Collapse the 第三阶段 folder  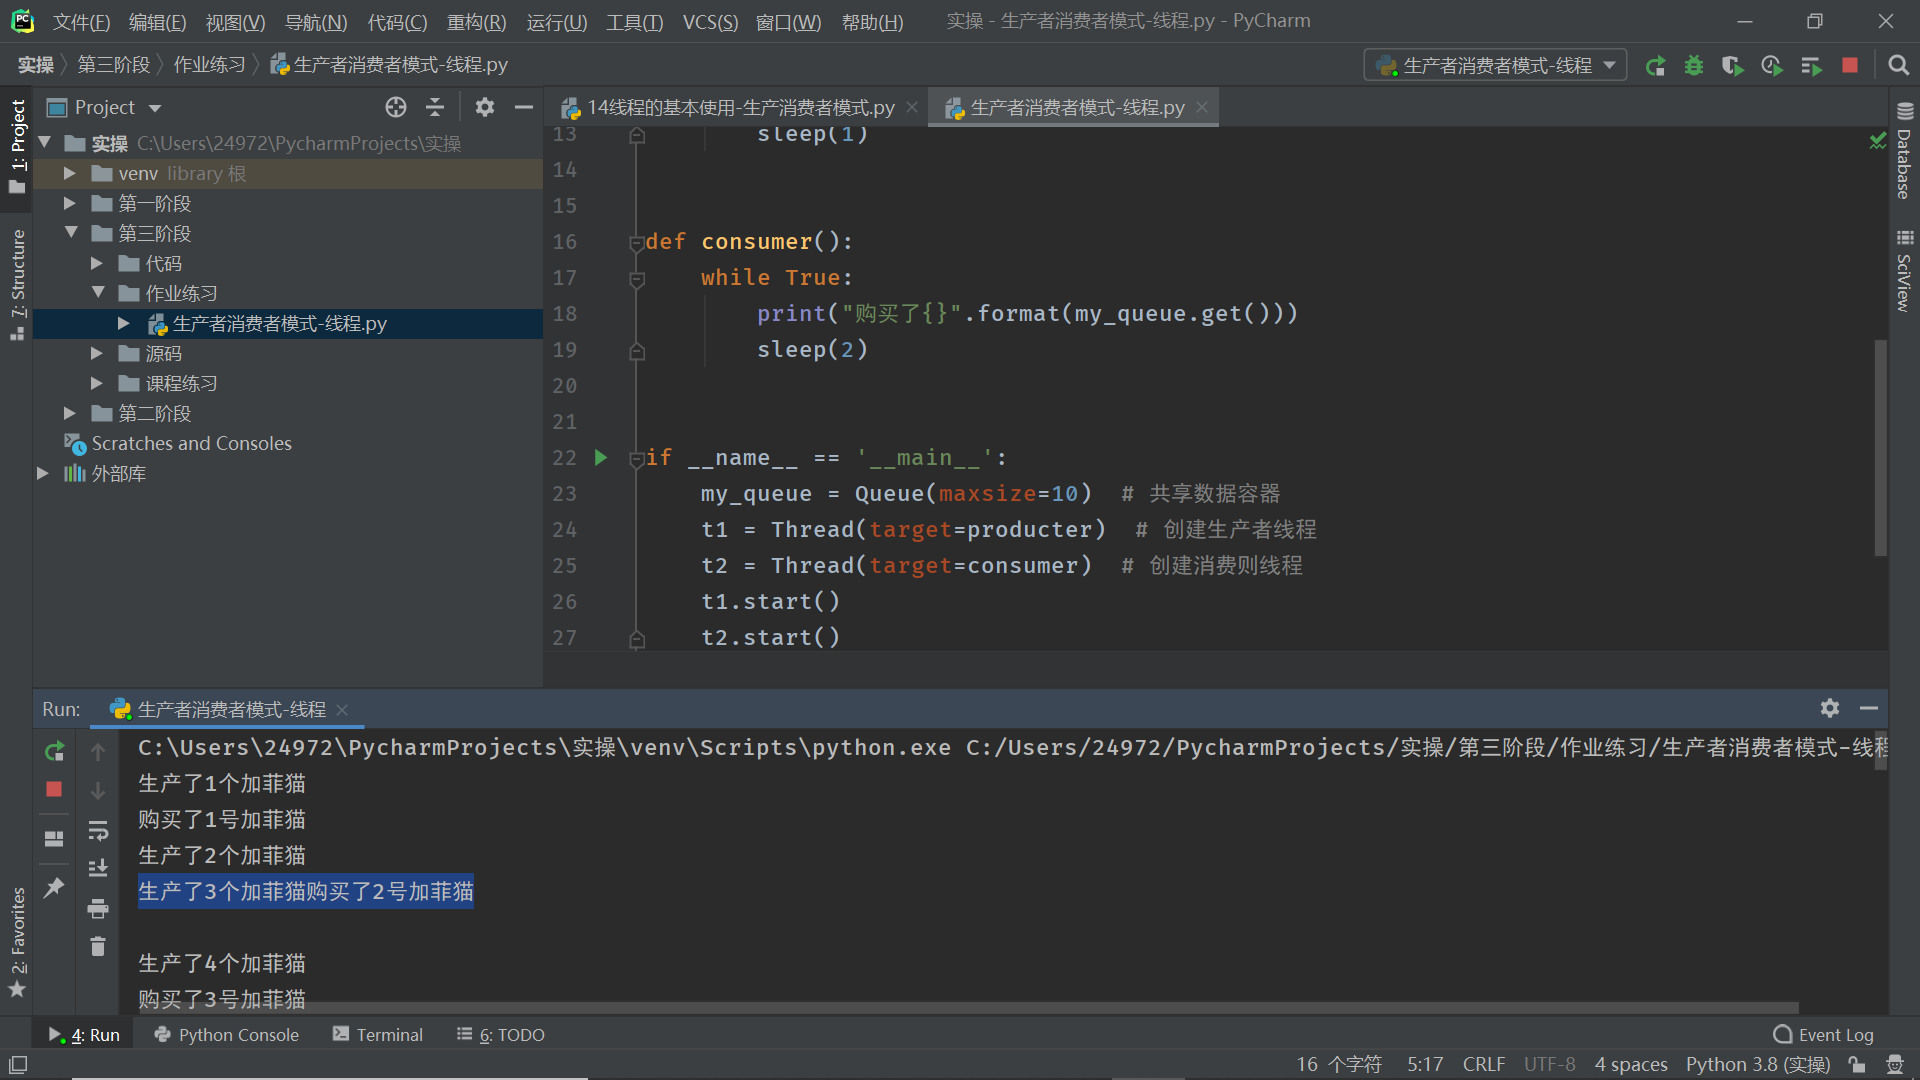pos(70,233)
